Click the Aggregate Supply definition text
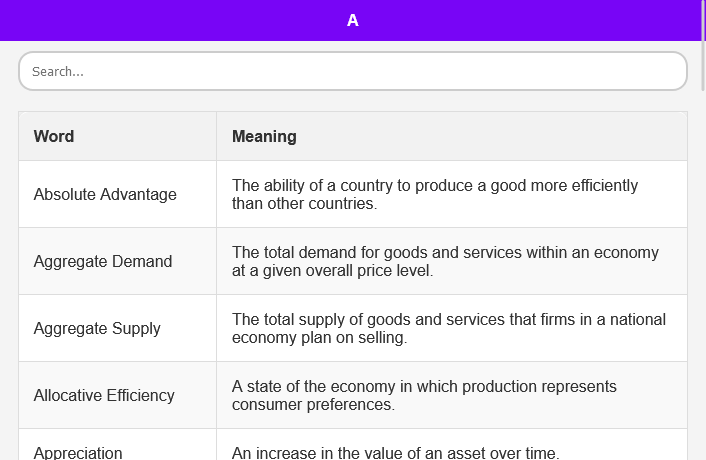Screen dimensions: 706x460 (448, 328)
